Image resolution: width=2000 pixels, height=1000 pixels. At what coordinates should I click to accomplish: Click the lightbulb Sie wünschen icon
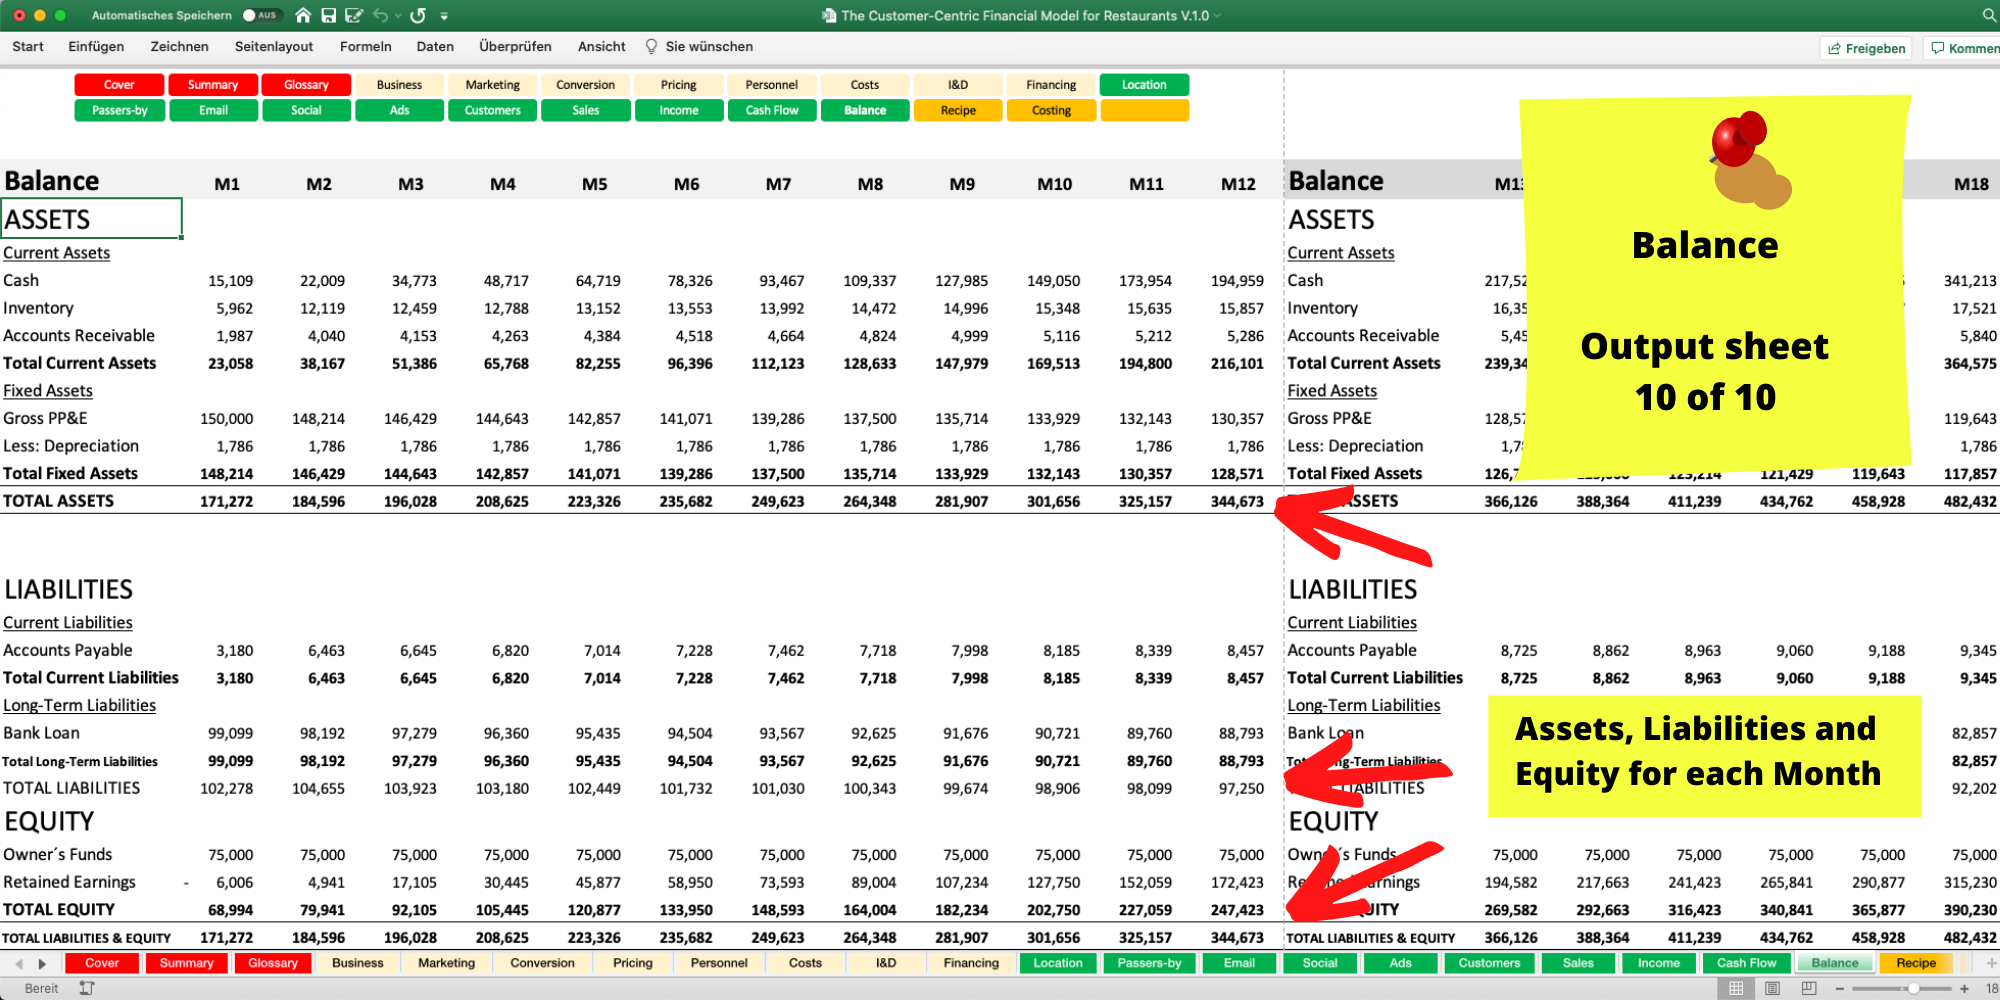[x=651, y=46]
